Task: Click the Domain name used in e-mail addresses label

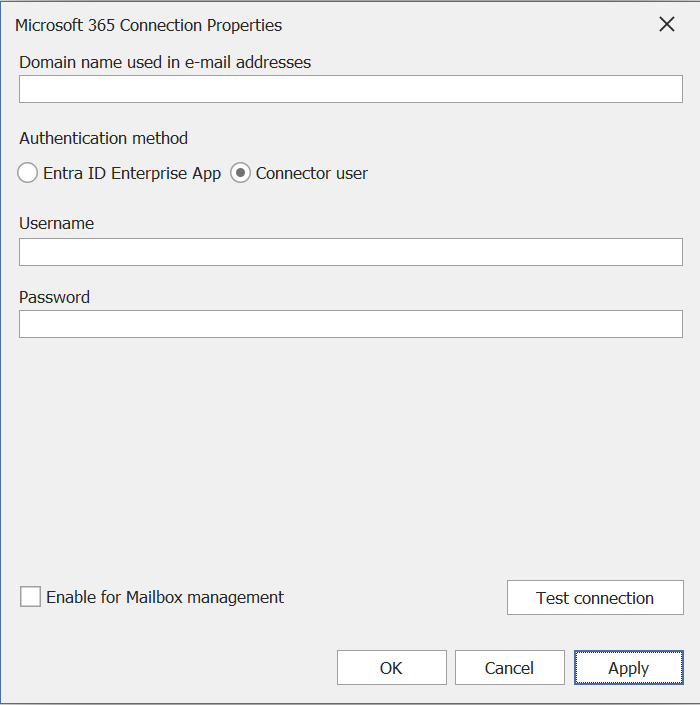Action: (165, 62)
